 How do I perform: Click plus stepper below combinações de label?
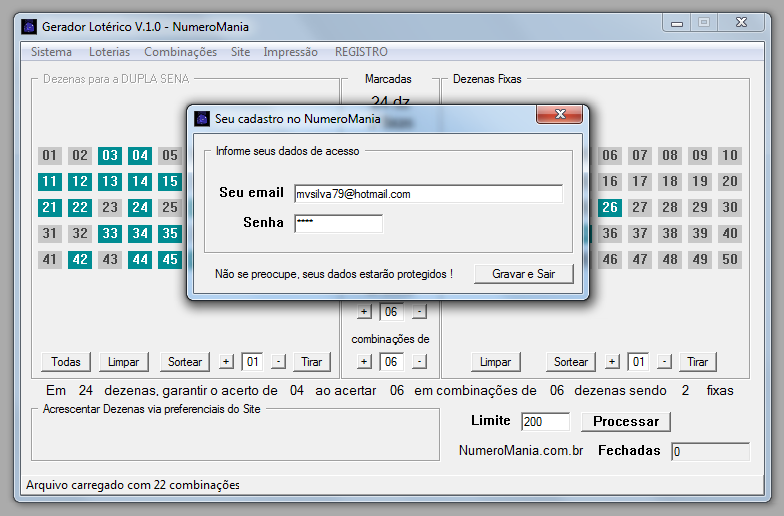coord(364,362)
